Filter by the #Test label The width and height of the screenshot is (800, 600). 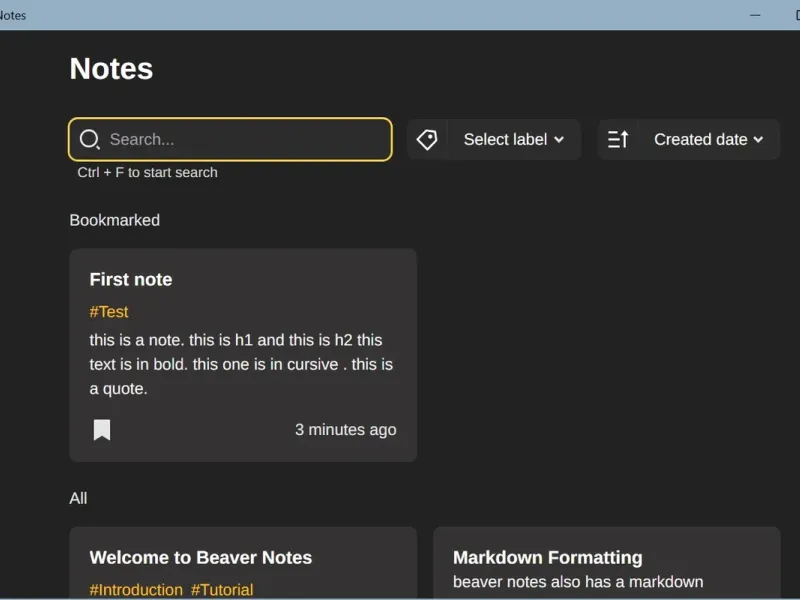pyautogui.click(x=109, y=312)
